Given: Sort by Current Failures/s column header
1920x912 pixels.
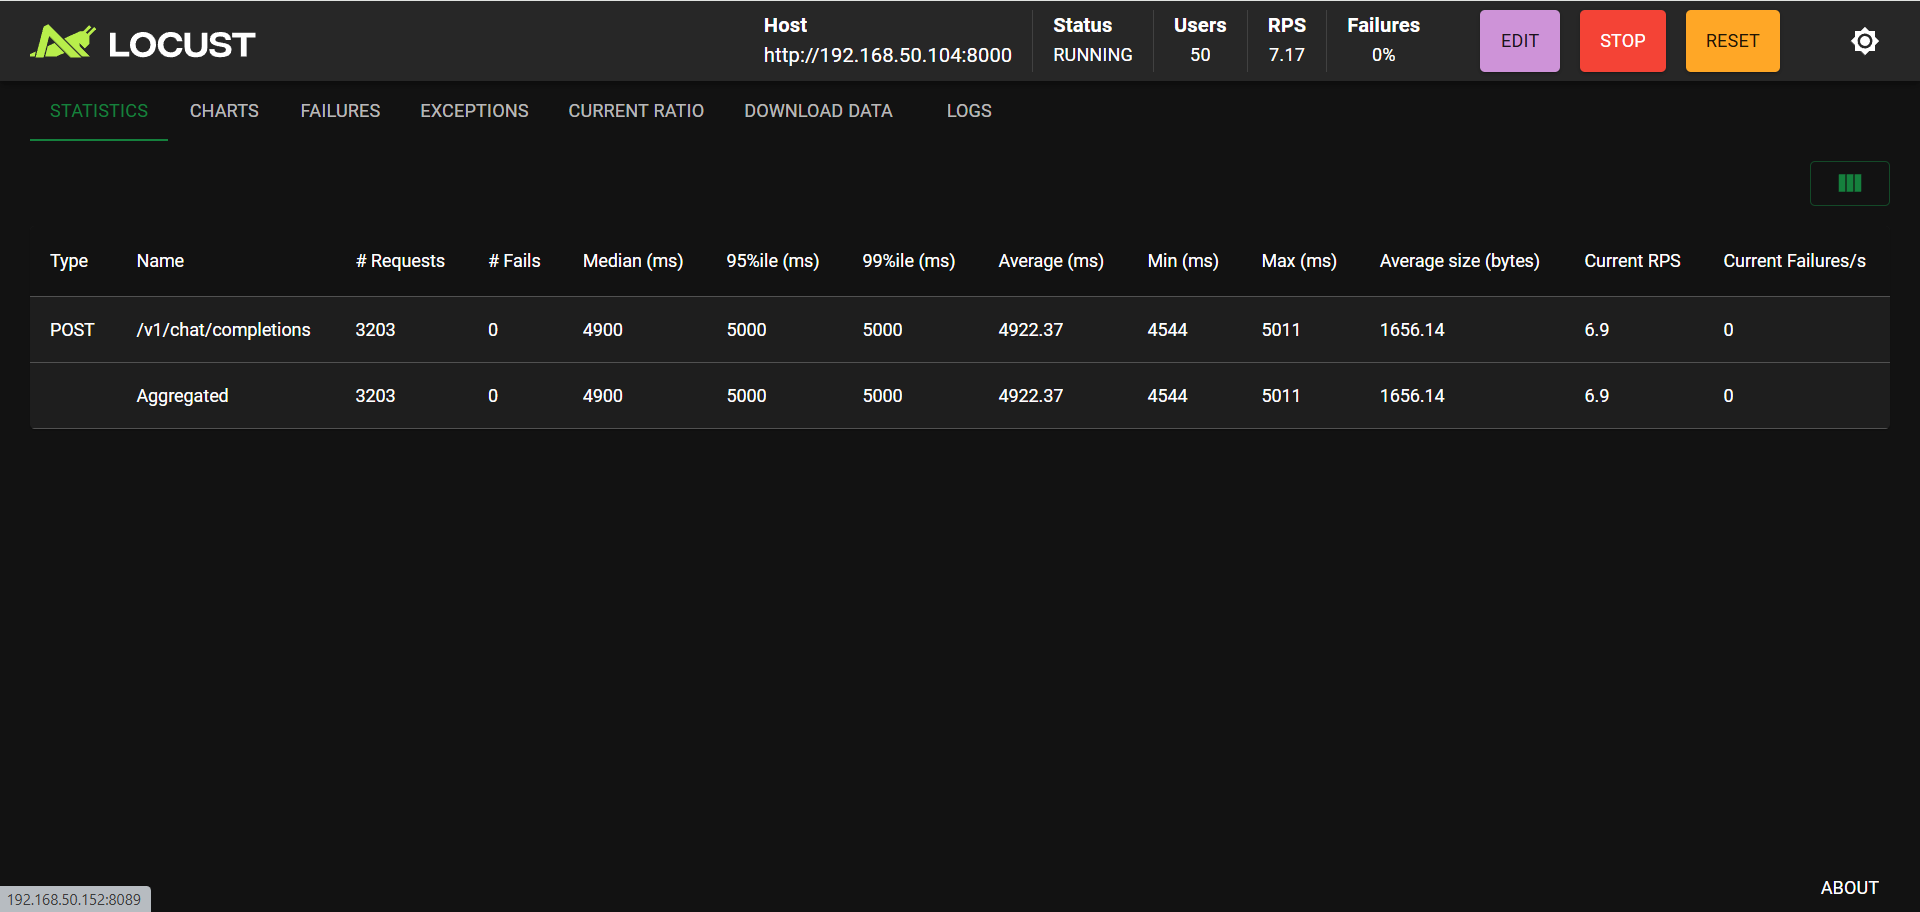Looking at the screenshot, I should click(x=1794, y=261).
